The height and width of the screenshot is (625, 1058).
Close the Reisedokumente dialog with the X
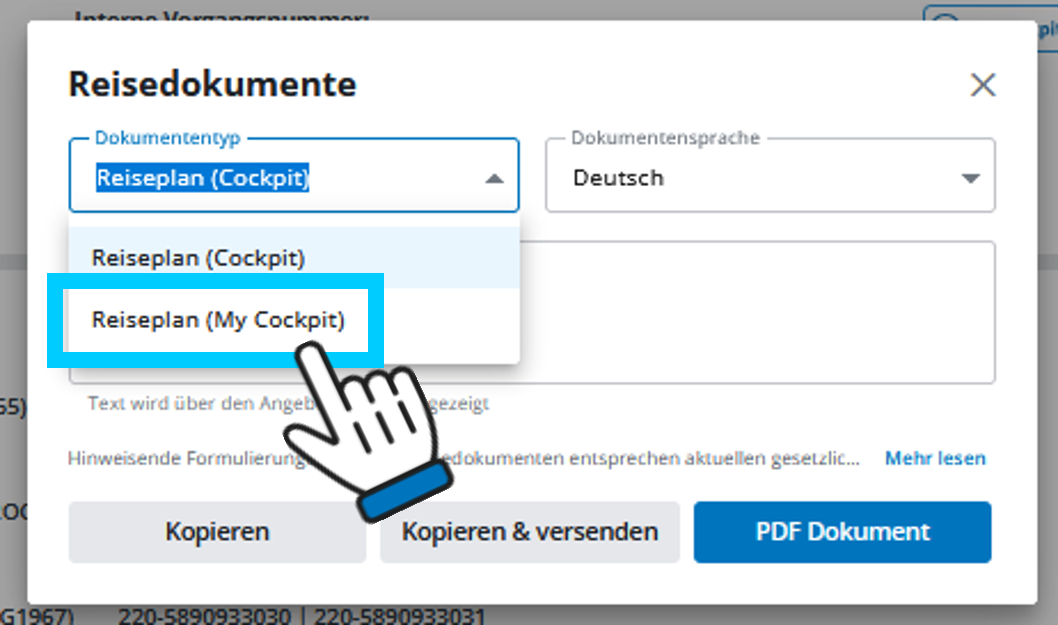coord(983,85)
